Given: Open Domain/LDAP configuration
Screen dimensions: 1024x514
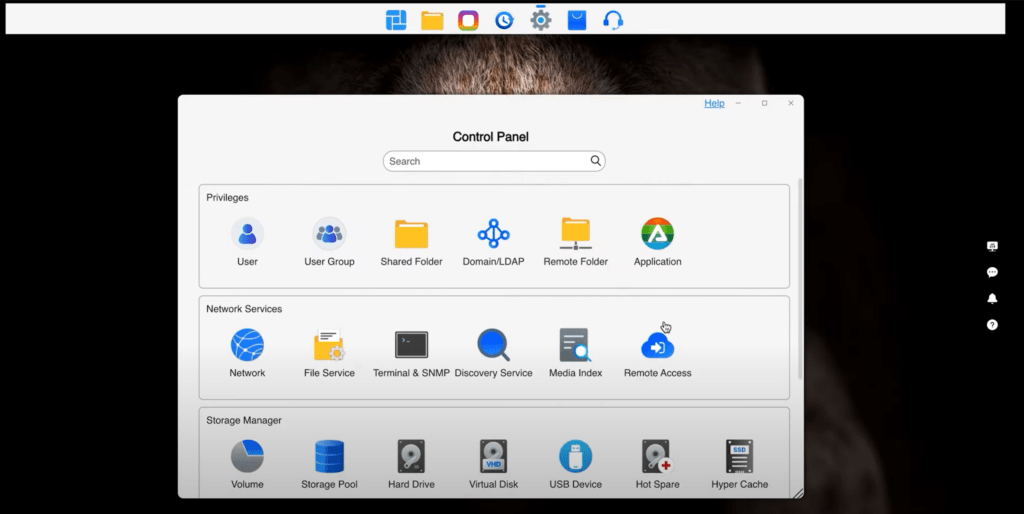Looking at the screenshot, I should (493, 234).
